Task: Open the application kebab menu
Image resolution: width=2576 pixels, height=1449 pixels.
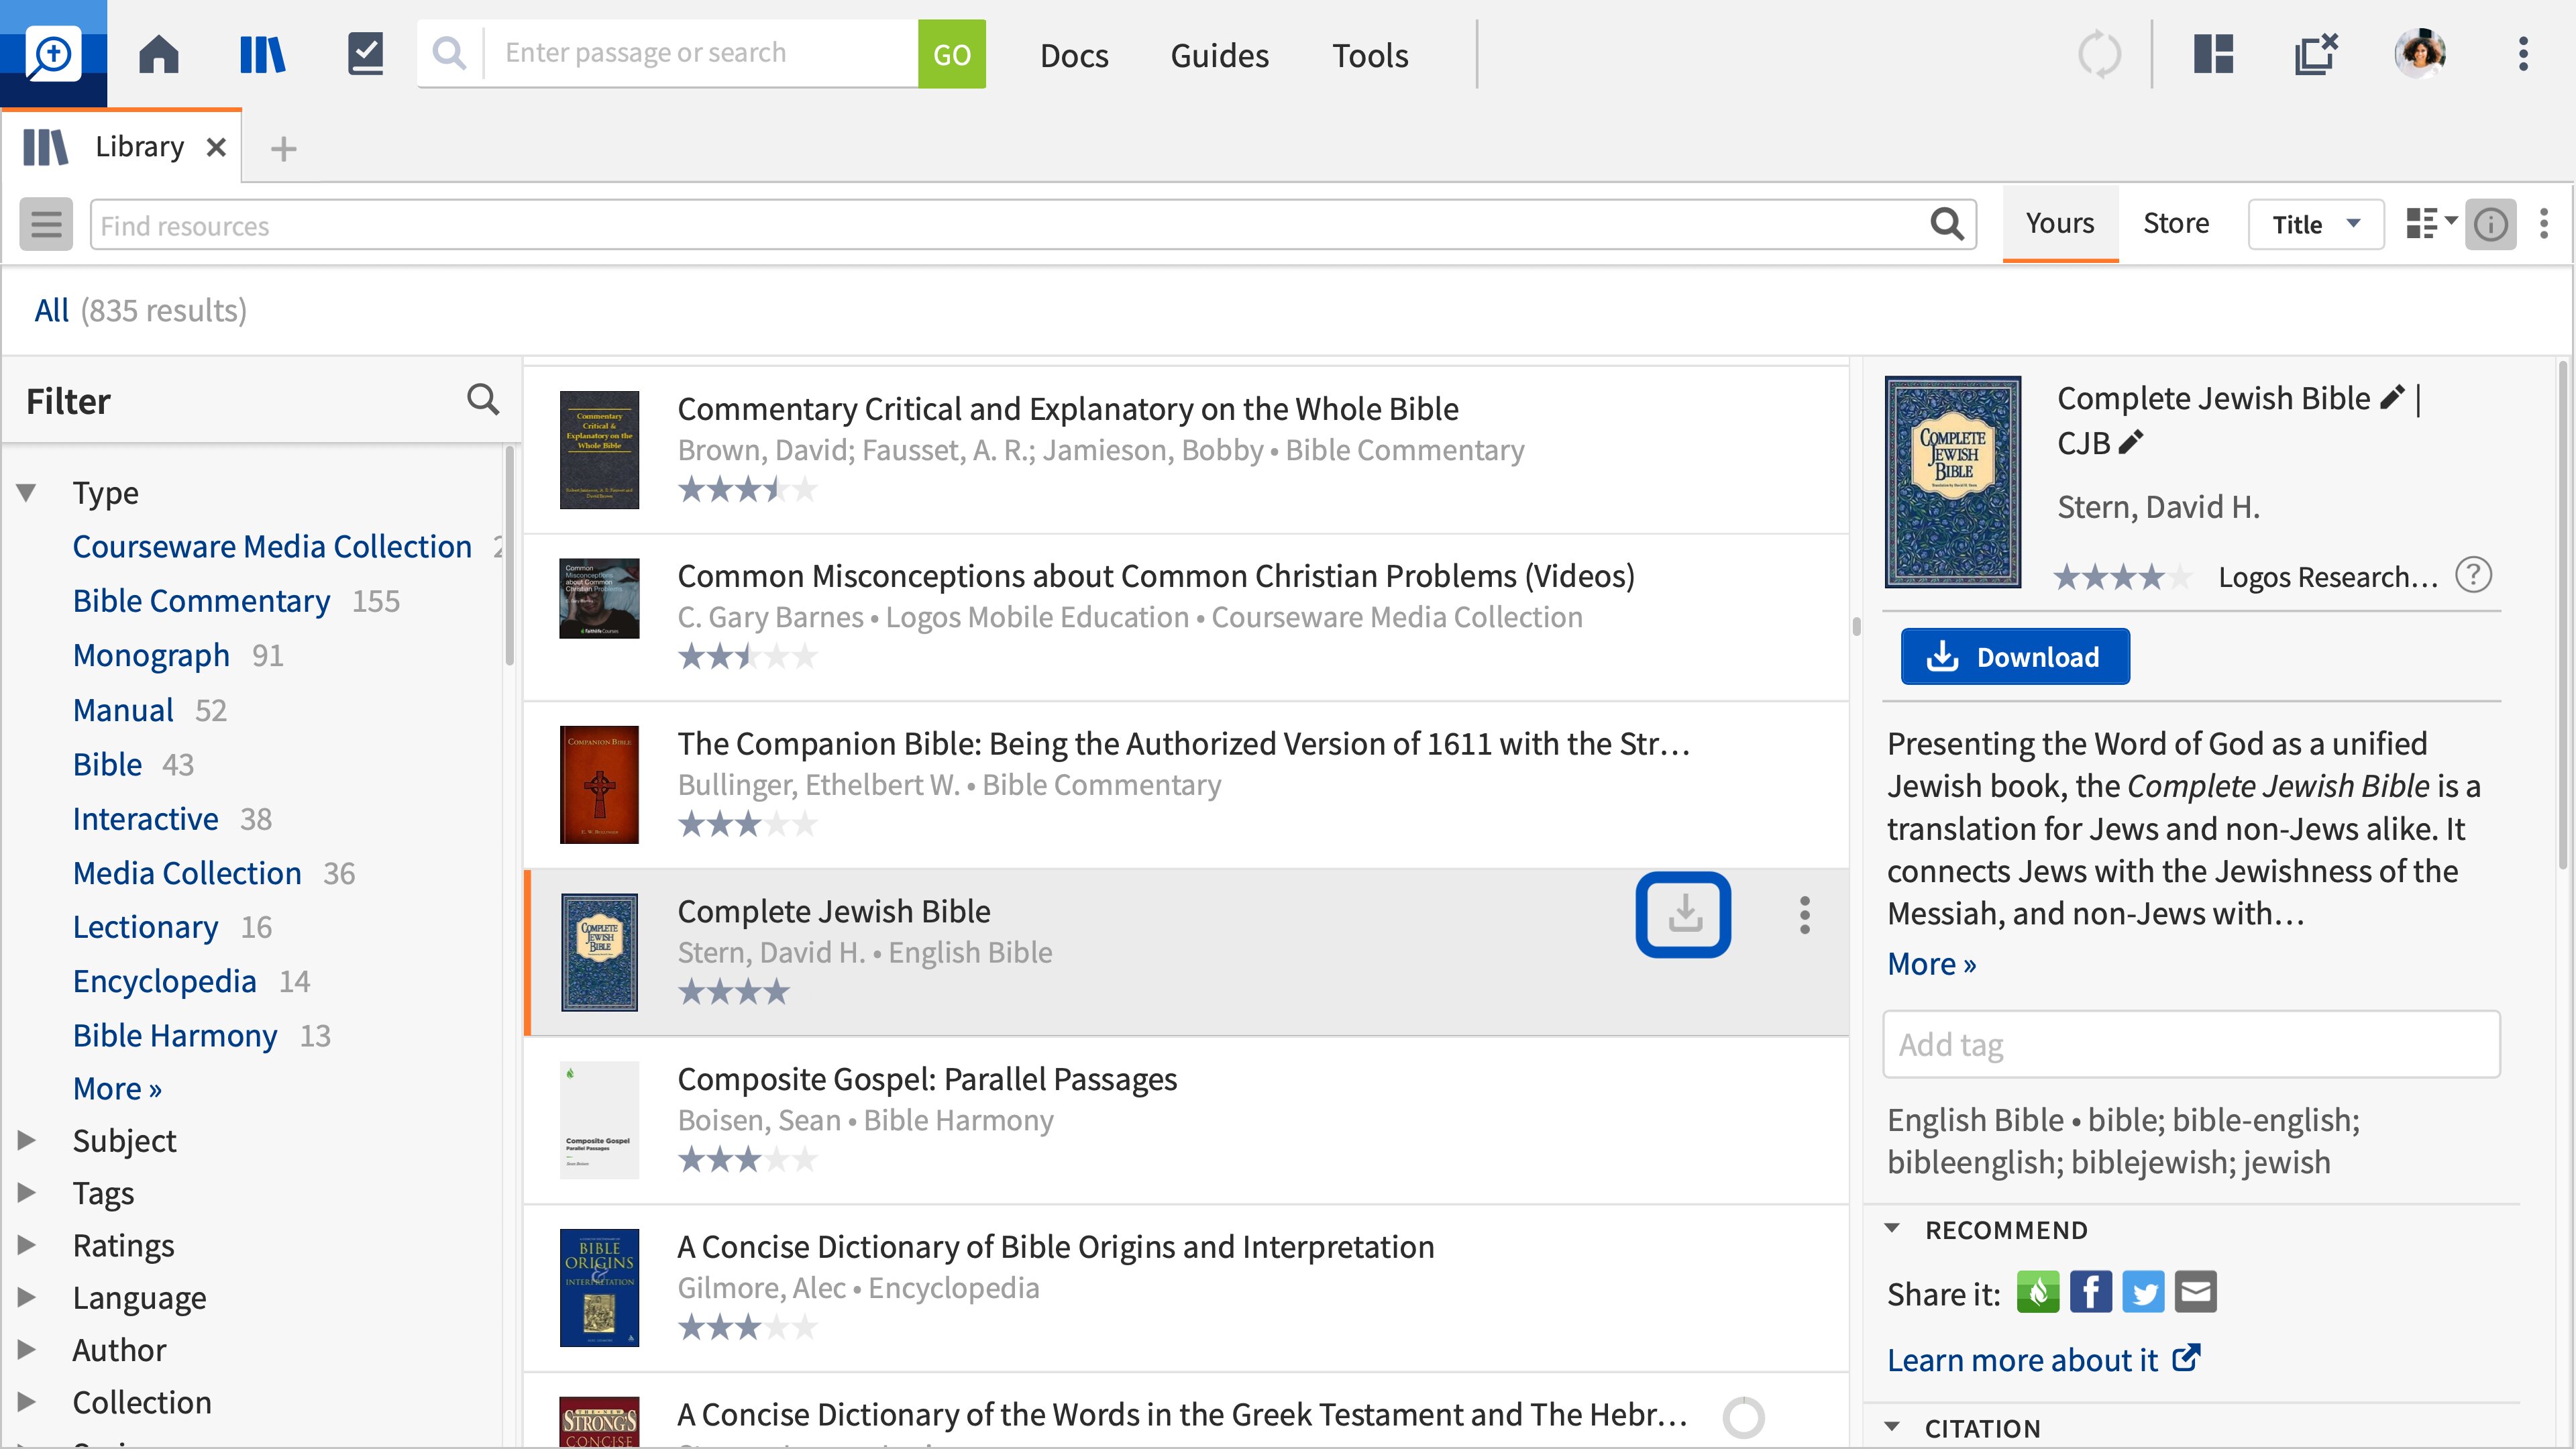Action: pos(2523,54)
